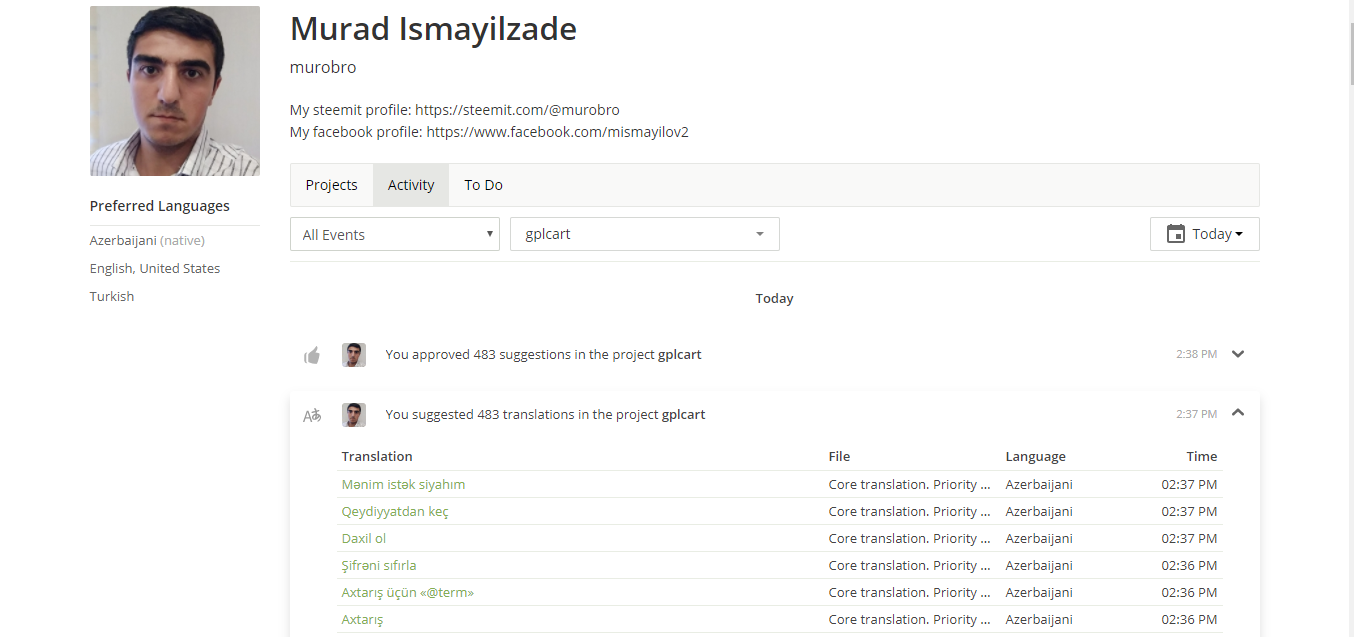The image size is (1354, 637).
Task: Open the gplcart project dropdown
Action: [x=645, y=234]
